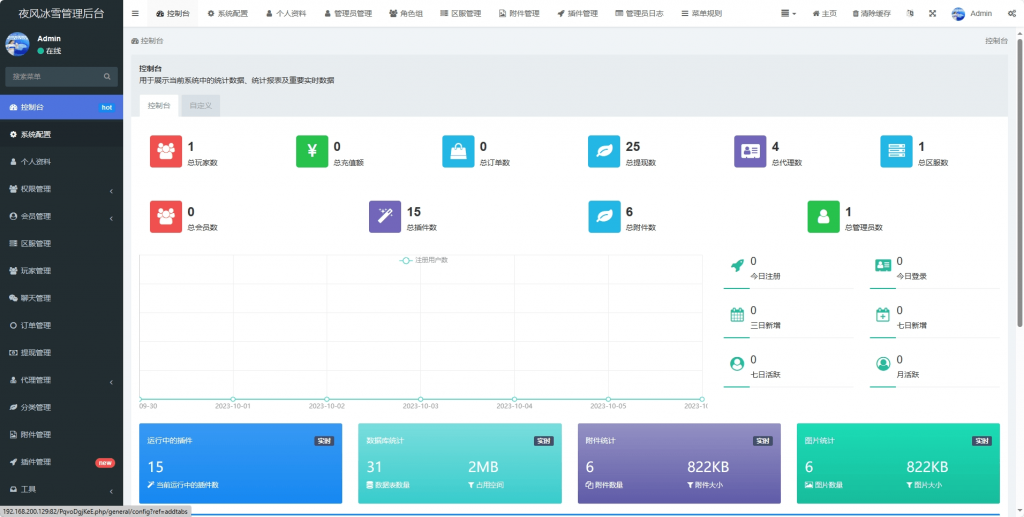Click the server icon for 总区服数

coord(897,151)
